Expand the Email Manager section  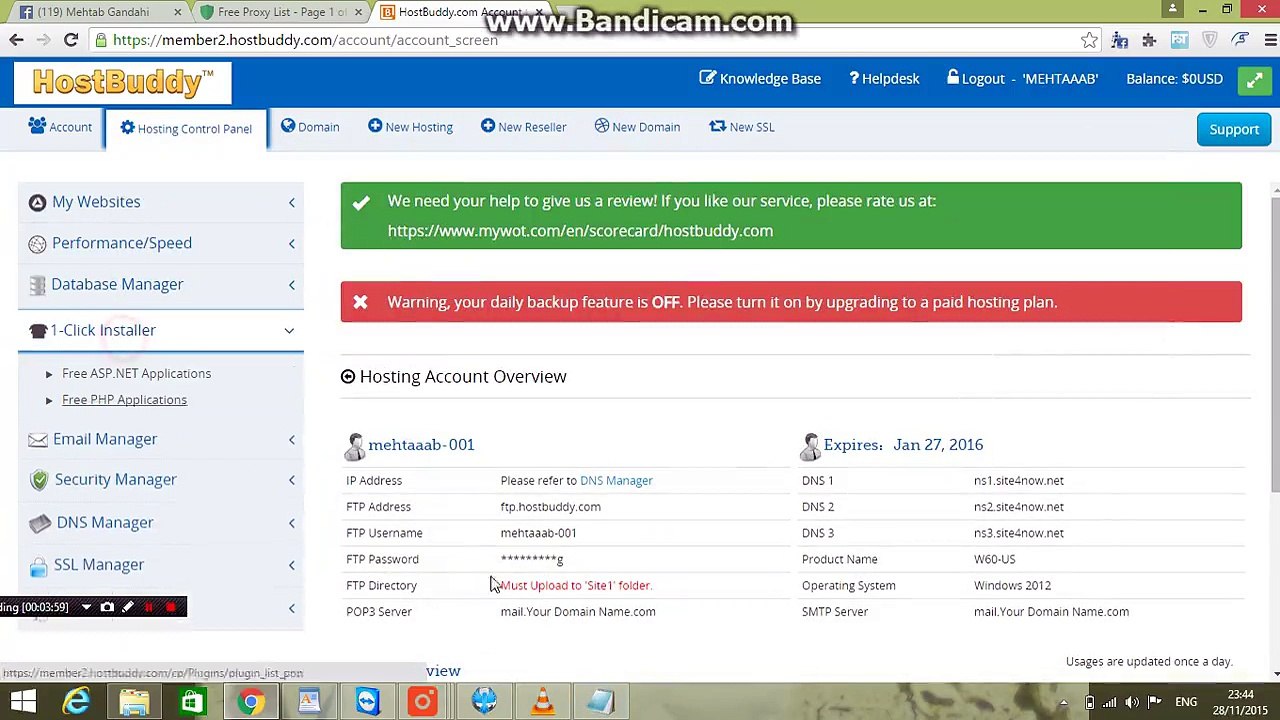161,439
